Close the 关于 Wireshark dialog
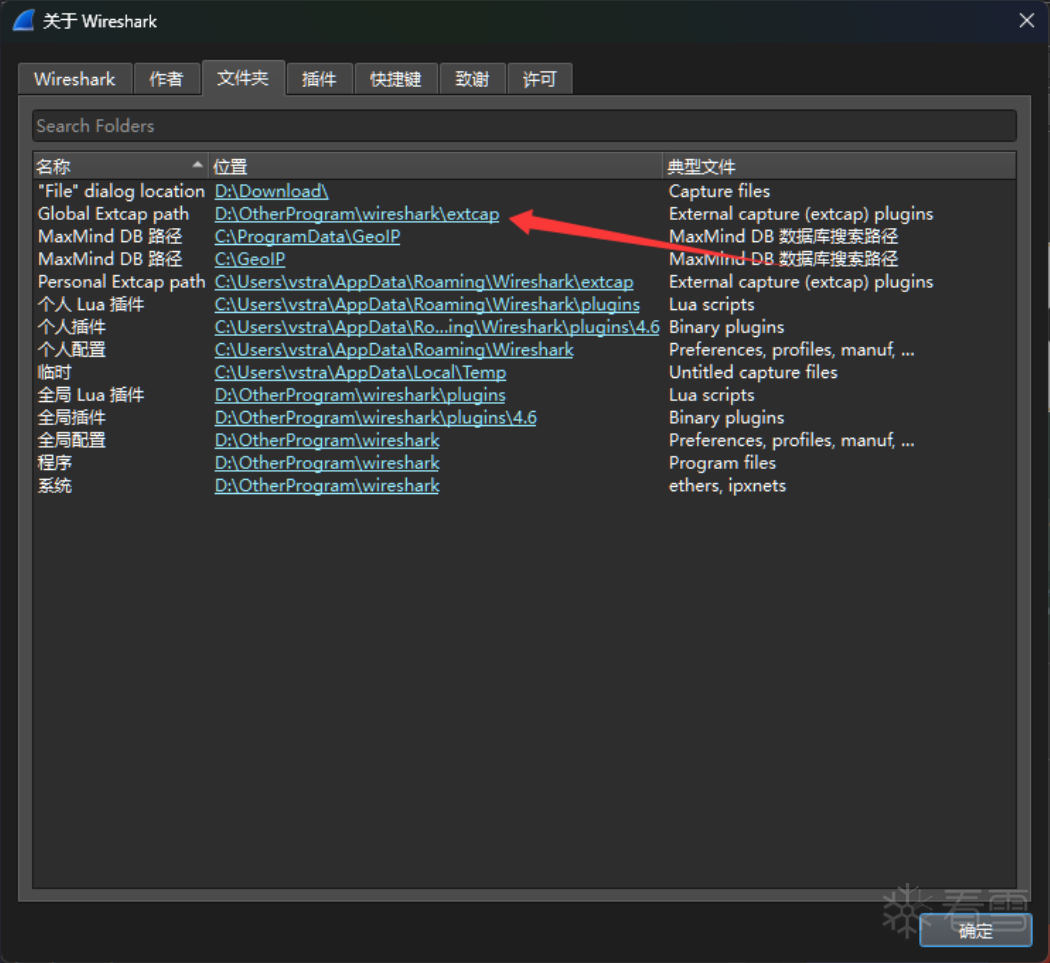 1027,21
